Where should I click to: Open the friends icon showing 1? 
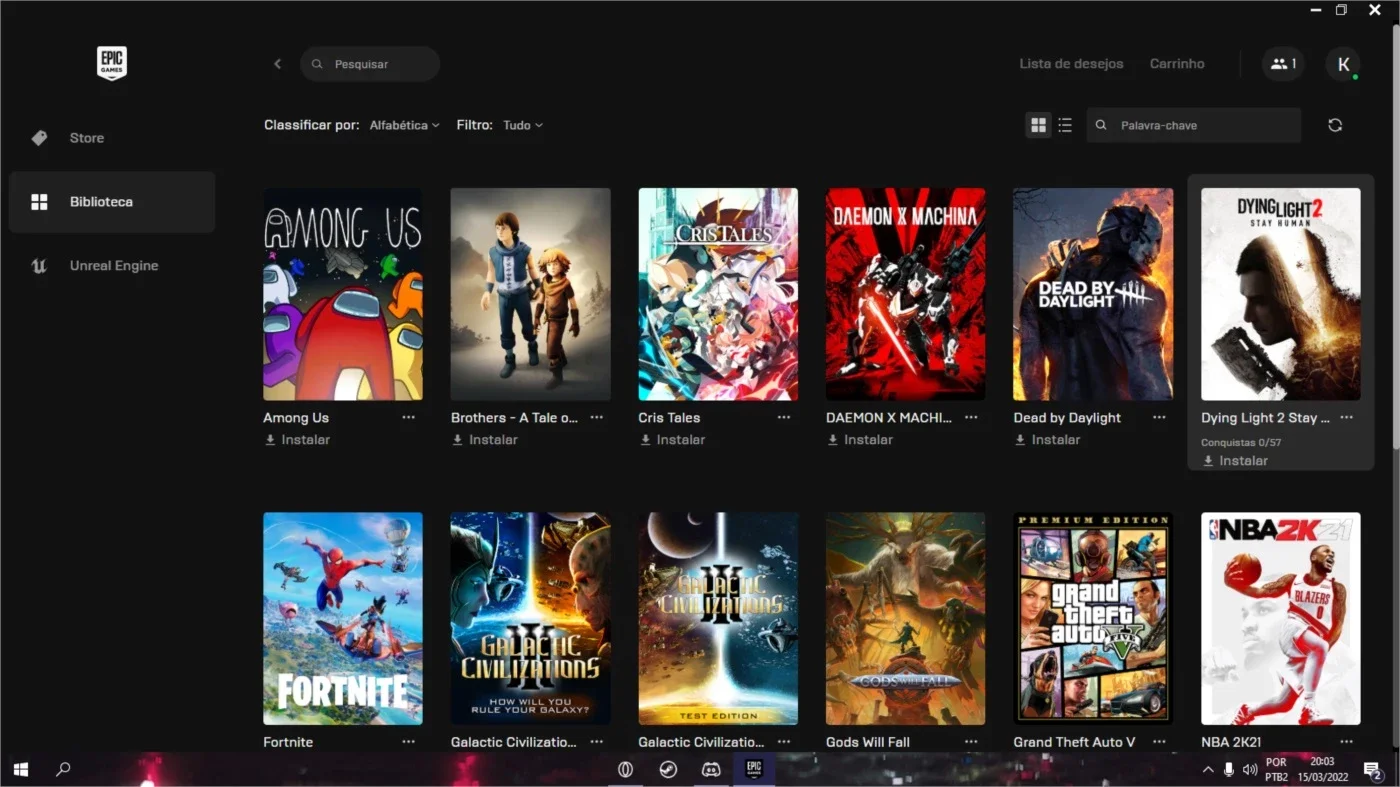tap(1283, 64)
